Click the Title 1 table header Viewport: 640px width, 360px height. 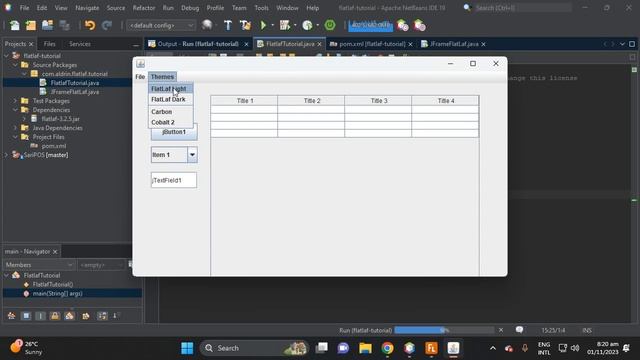point(244,101)
